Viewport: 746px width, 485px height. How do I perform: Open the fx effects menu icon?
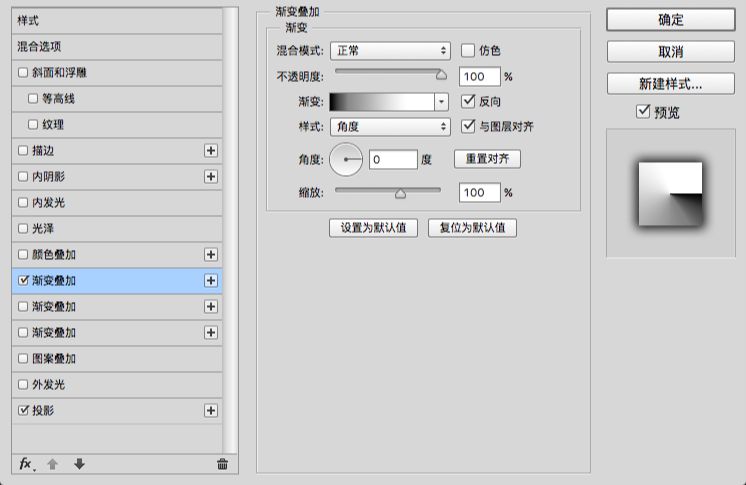[x=27, y=464]
